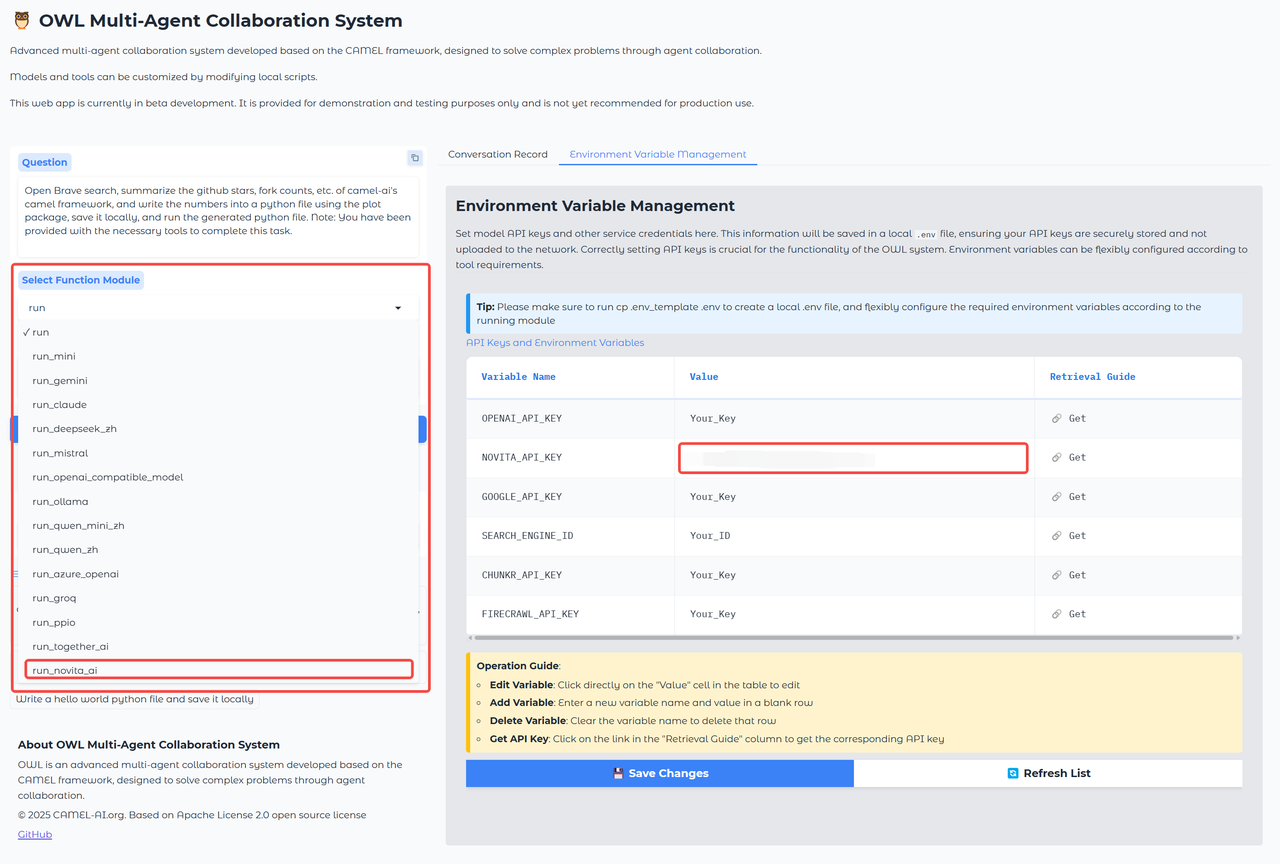
Task: Choose run_ollama from module list
Action: (218, 501)
